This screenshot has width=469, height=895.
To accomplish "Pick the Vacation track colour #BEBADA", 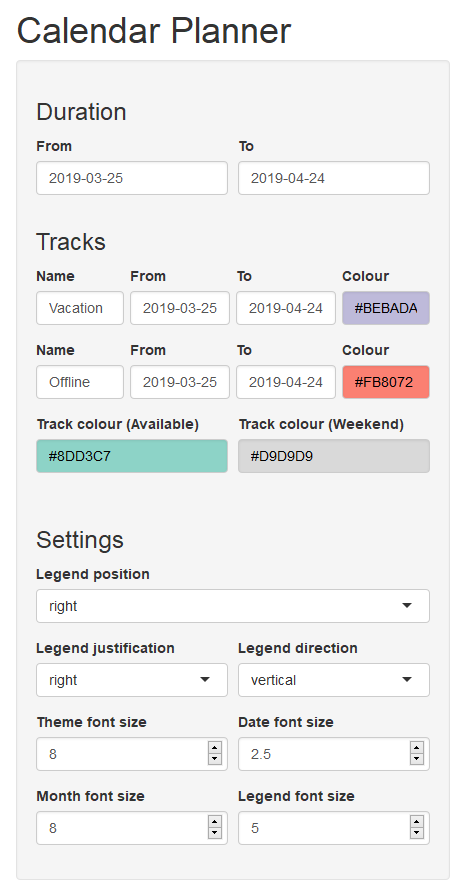I will click(386, 308).
